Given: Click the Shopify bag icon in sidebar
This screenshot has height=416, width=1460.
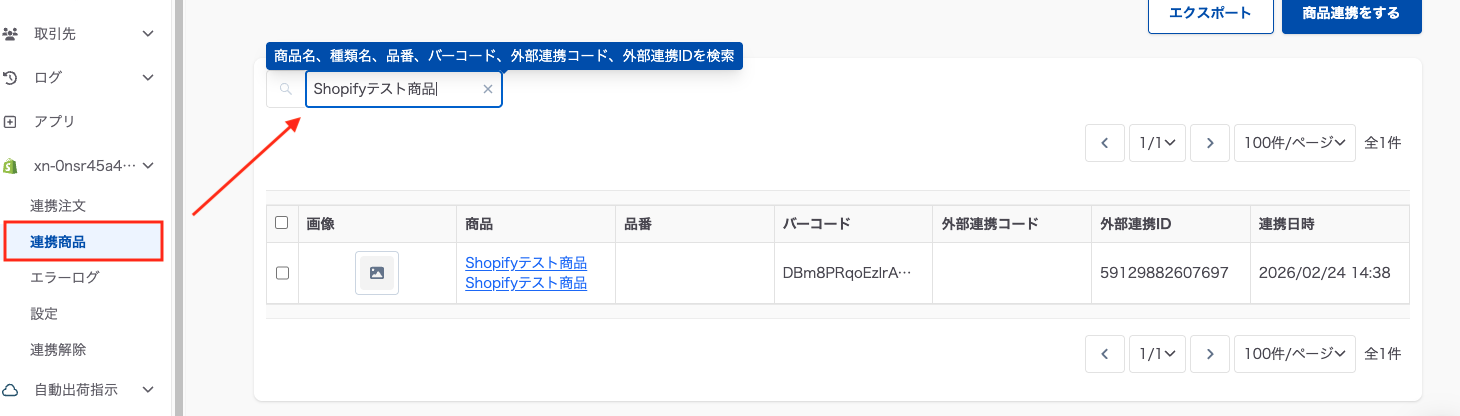Looking at the screenshot, I should click(x=10, y=166).
